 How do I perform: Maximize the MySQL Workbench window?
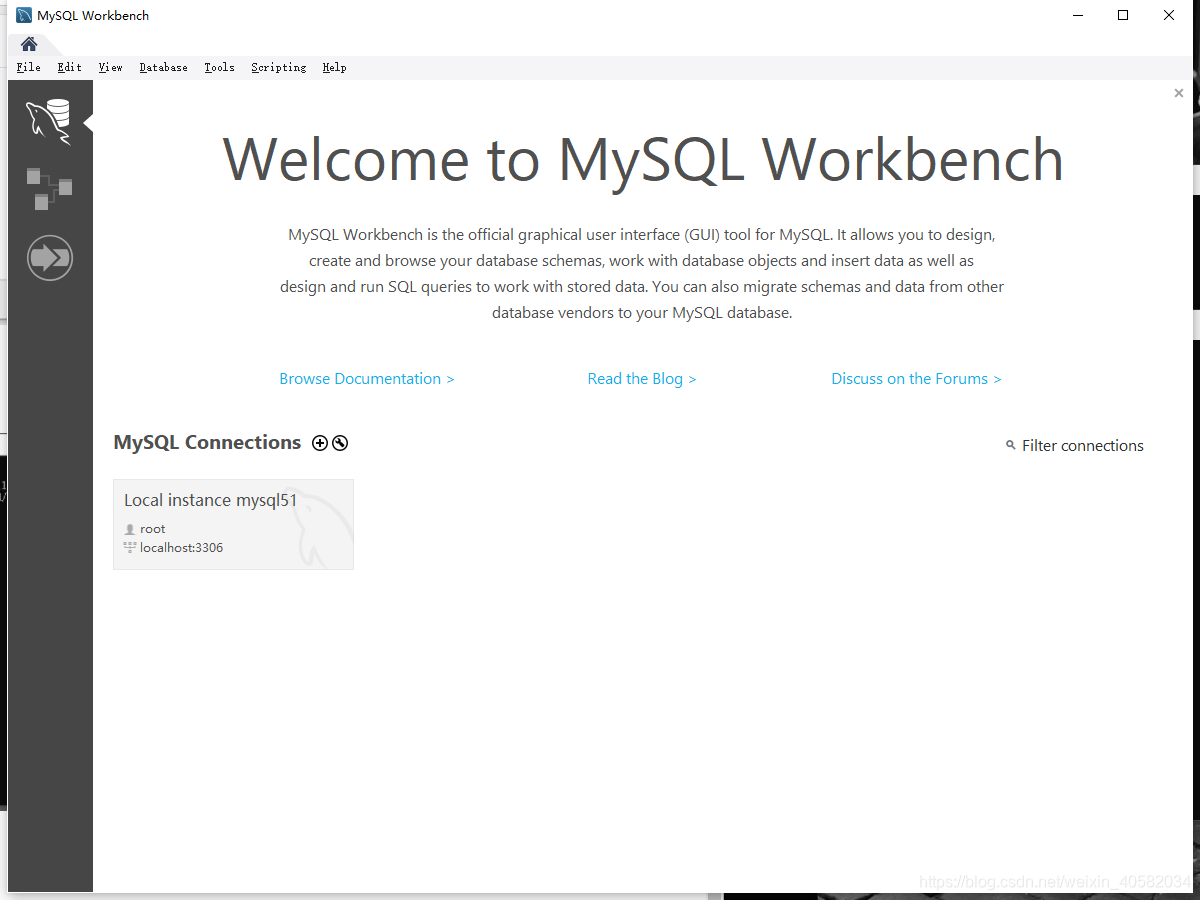point(1123,15)
